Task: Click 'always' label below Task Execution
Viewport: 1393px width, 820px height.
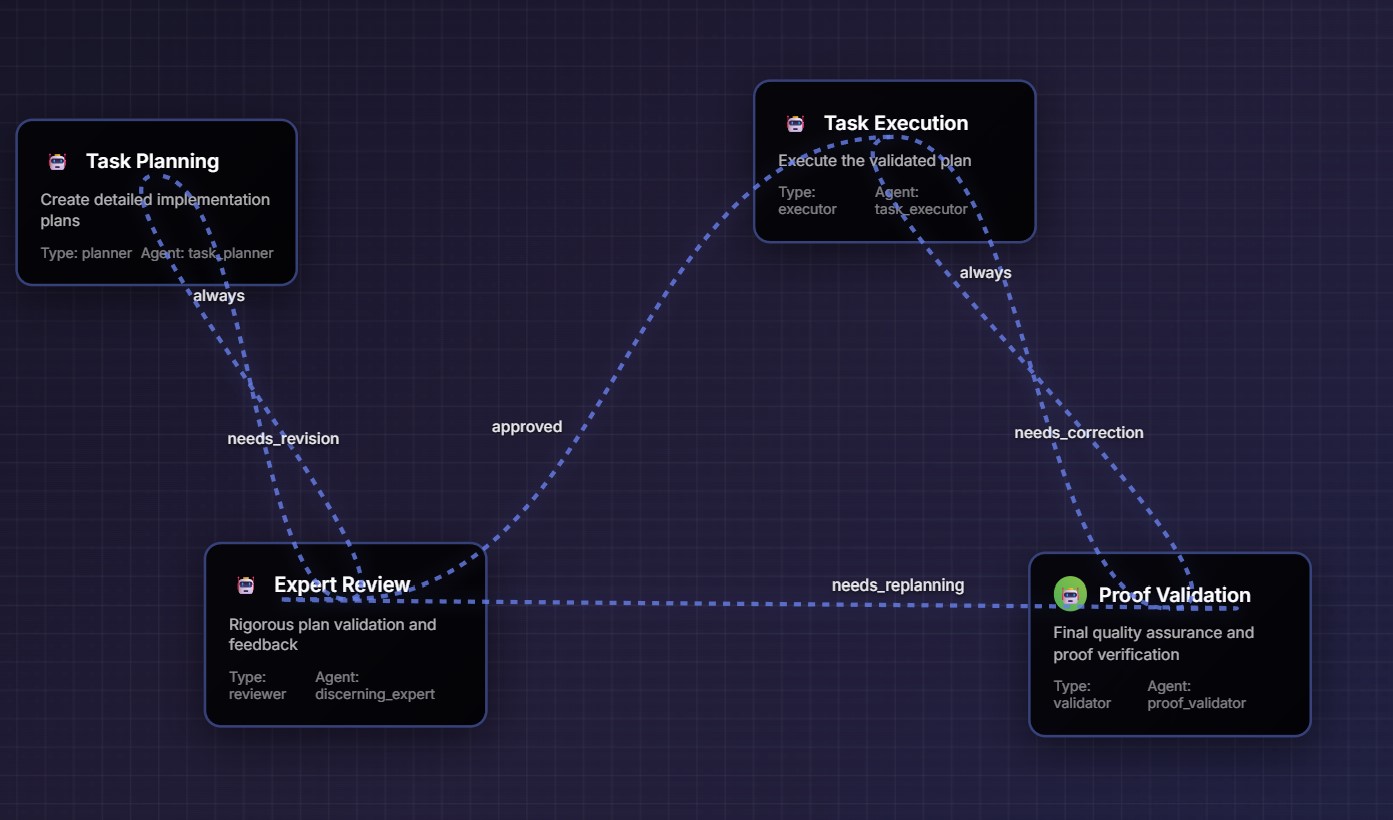Action: 985,273
